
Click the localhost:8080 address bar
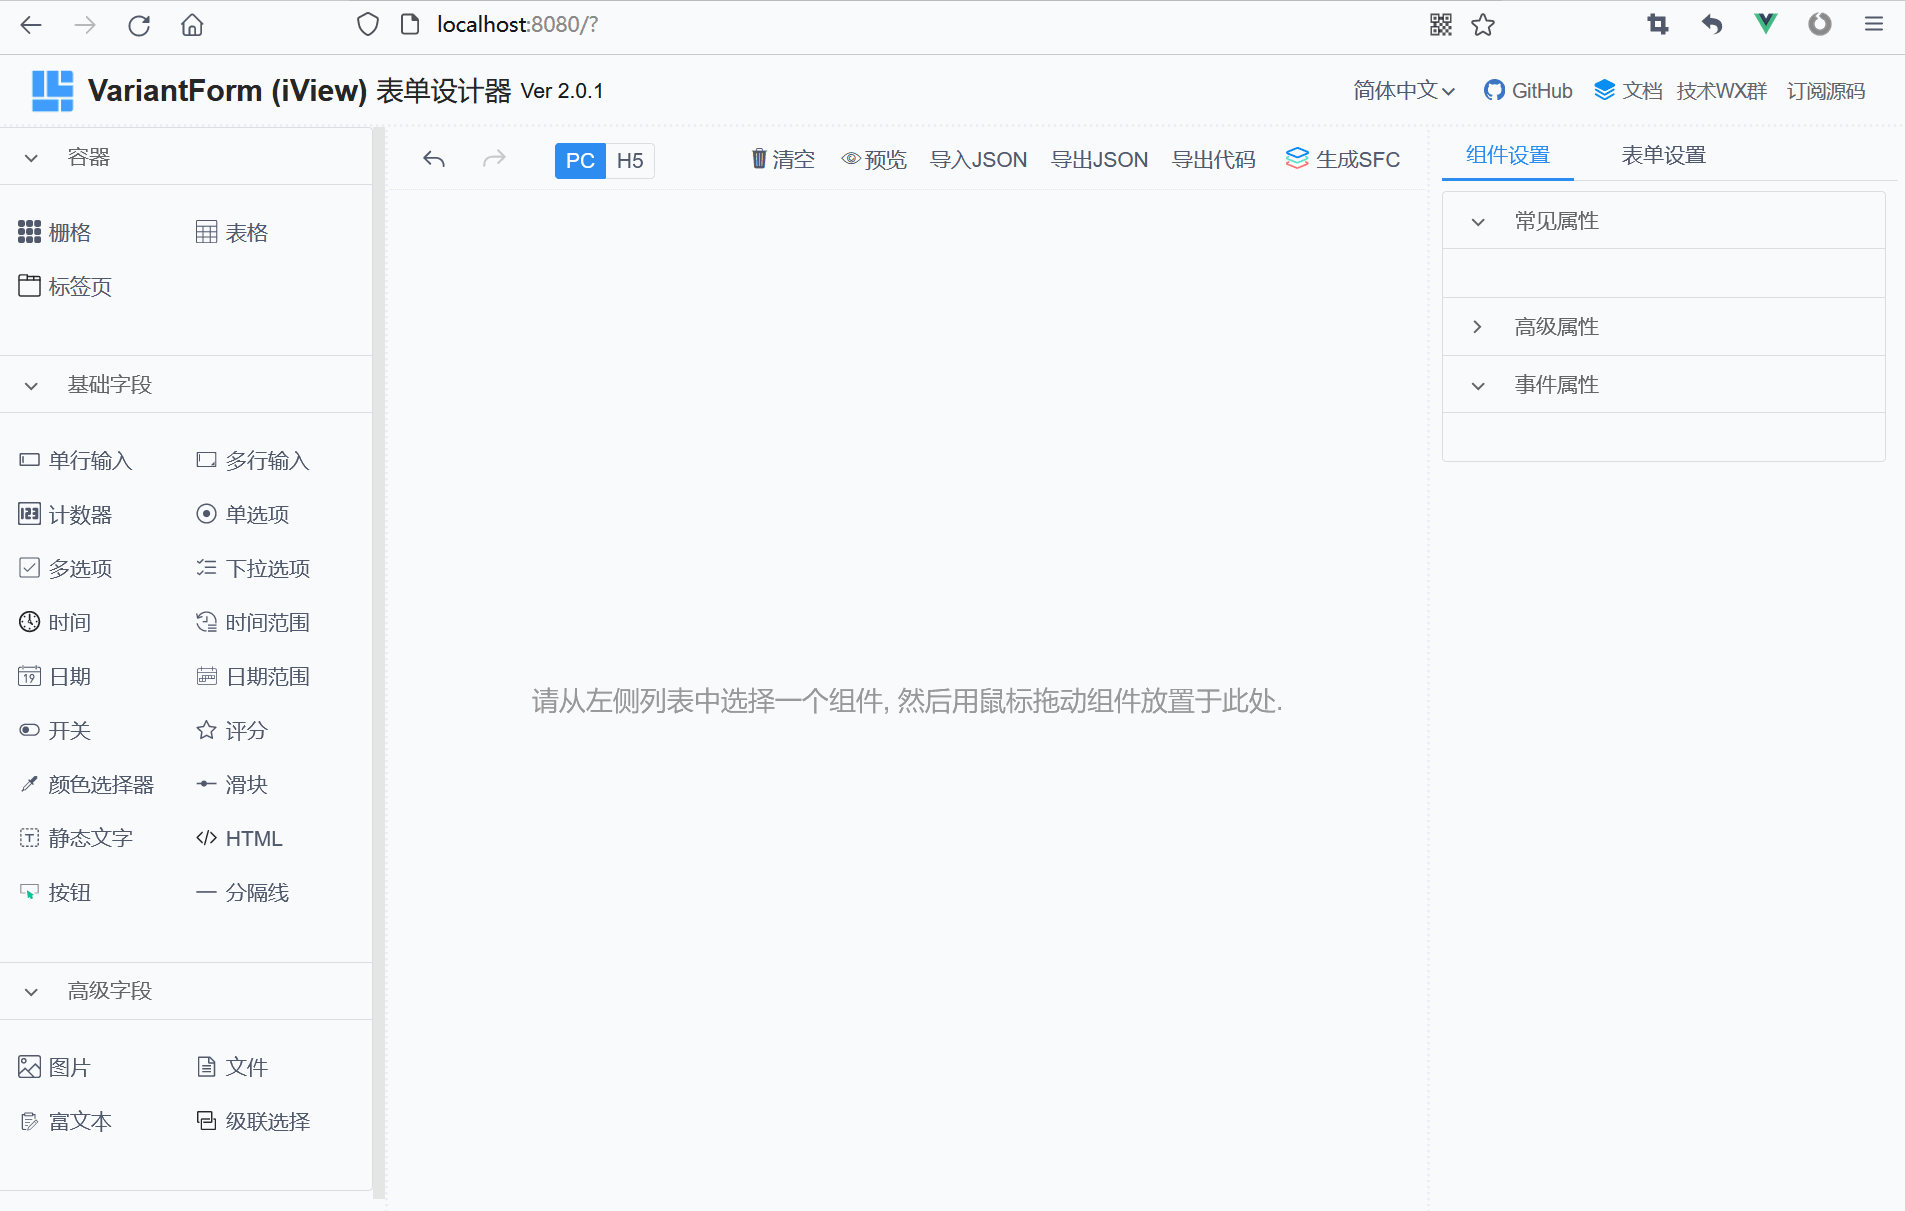coord(517,25)
